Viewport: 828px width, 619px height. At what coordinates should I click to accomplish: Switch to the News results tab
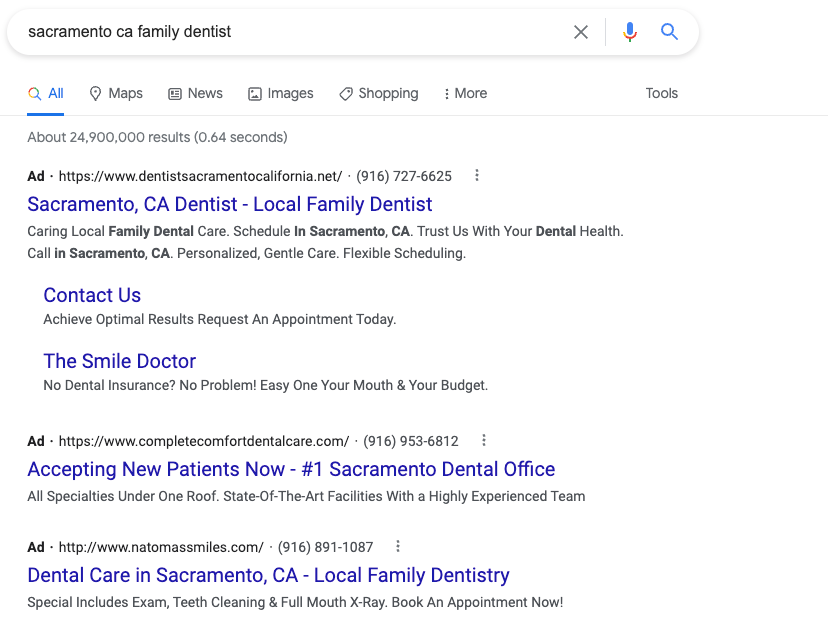(195, 93)
